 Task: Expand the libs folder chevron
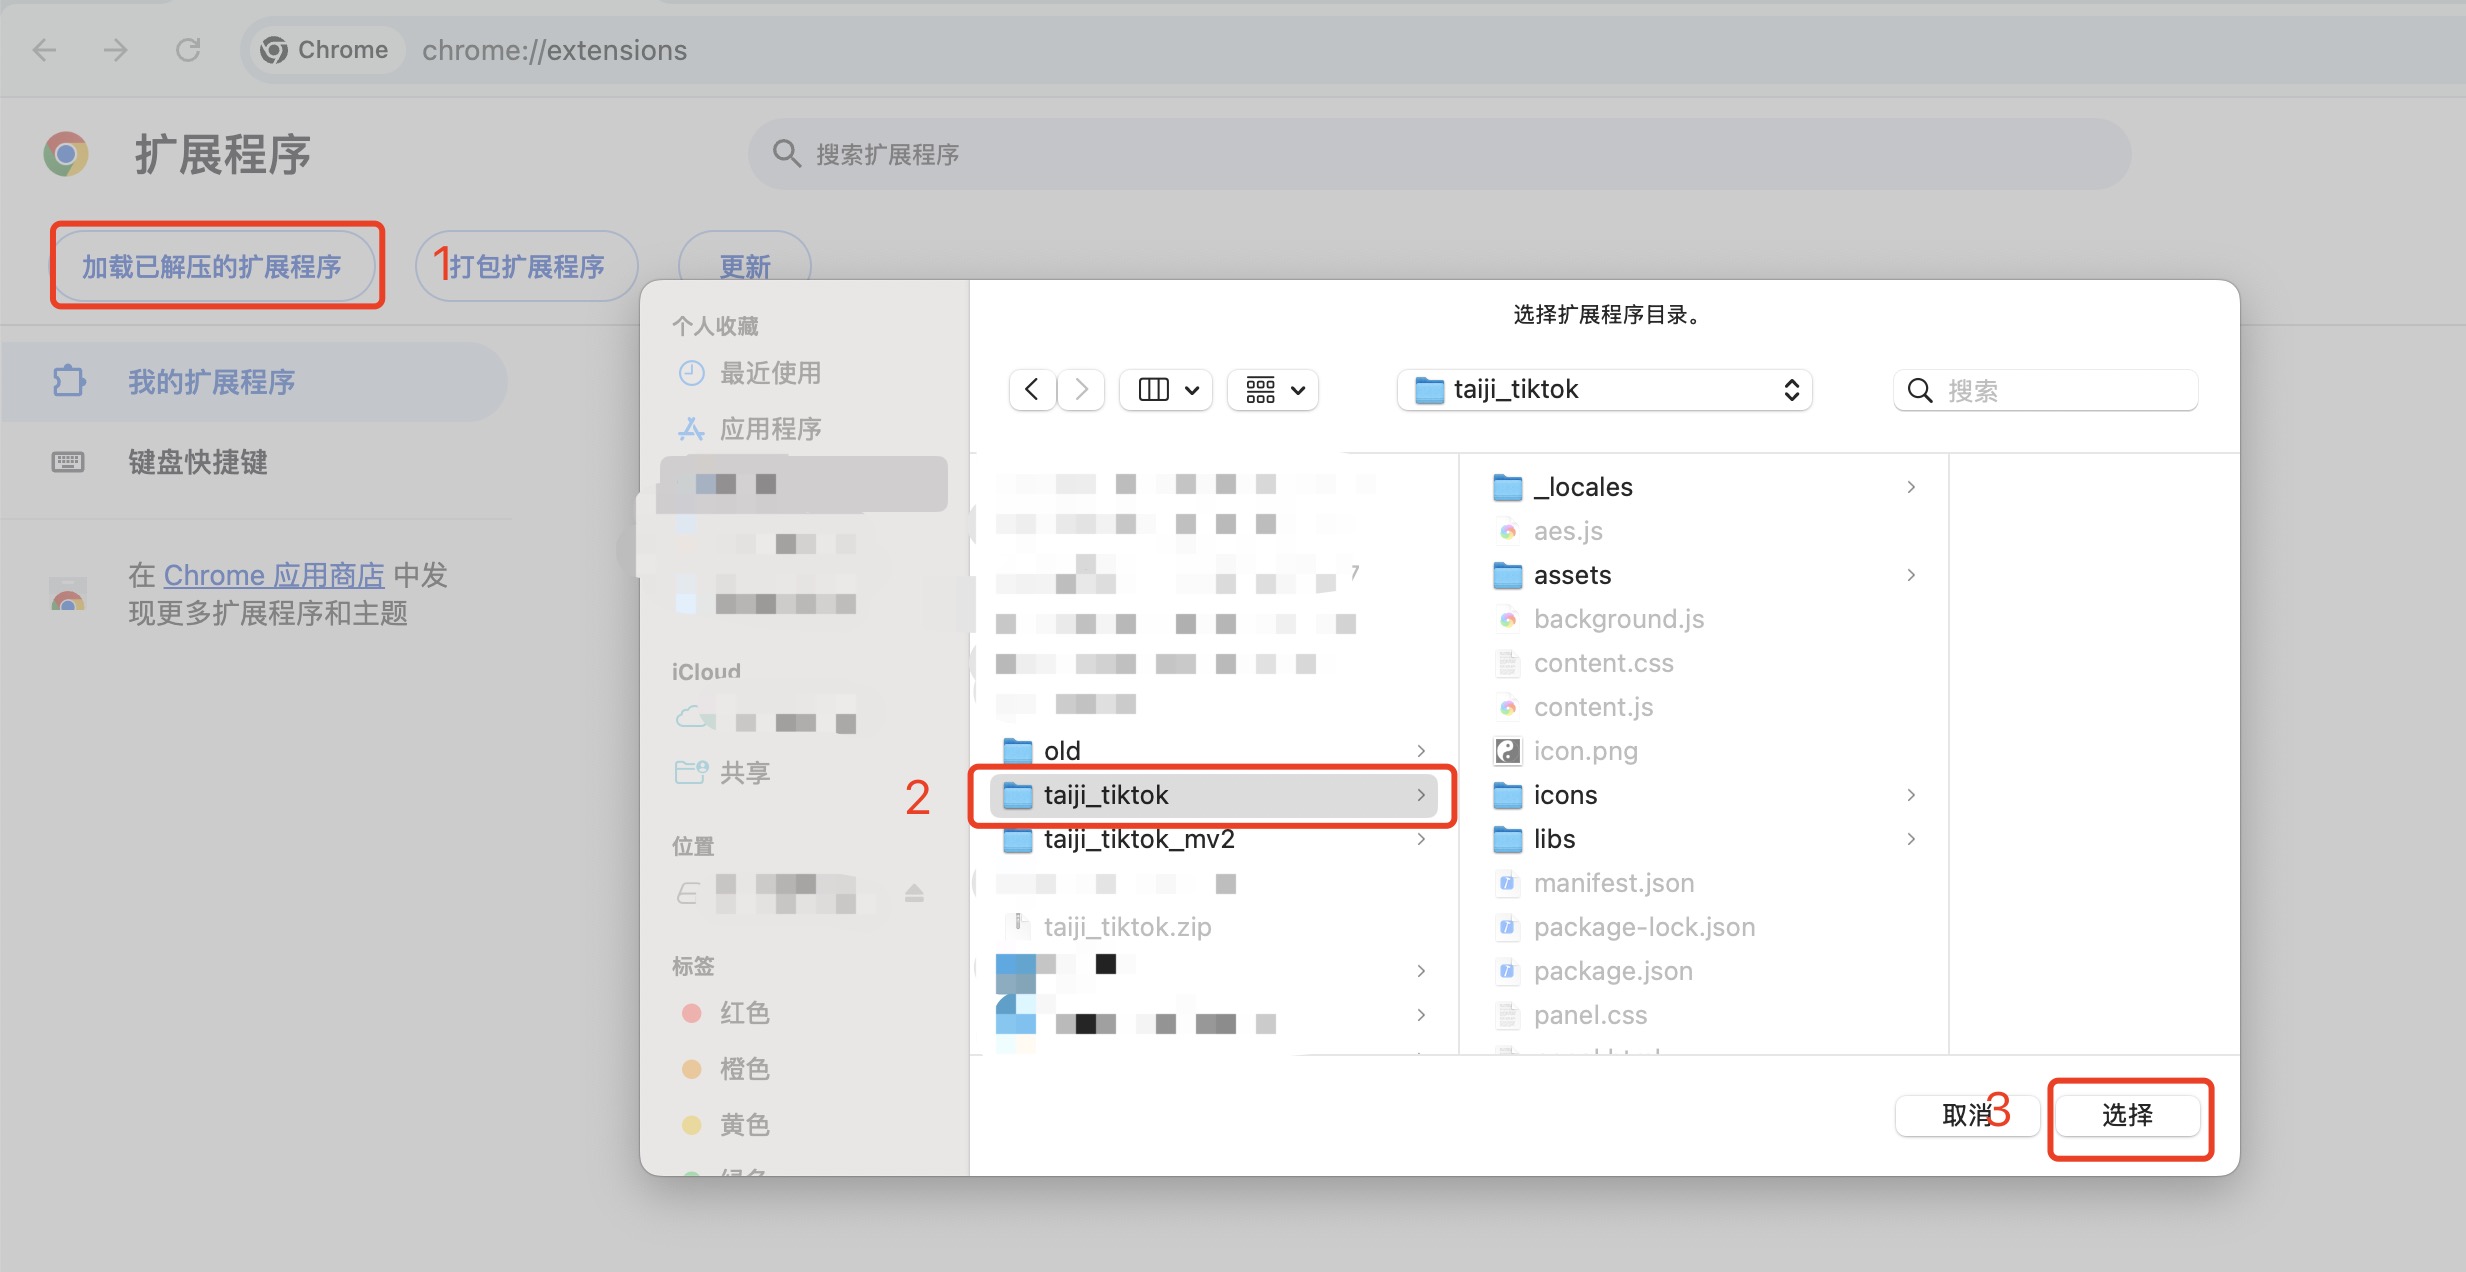coord(1911,839)
